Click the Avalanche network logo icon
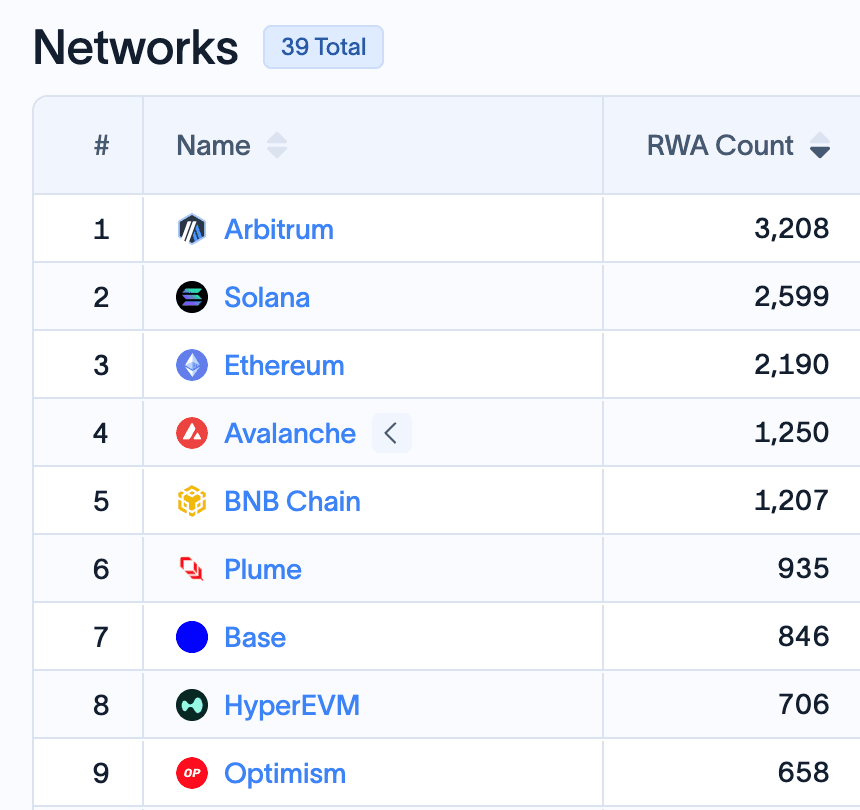The height and width of the screenshot is (810, 860). click(192, 433)
